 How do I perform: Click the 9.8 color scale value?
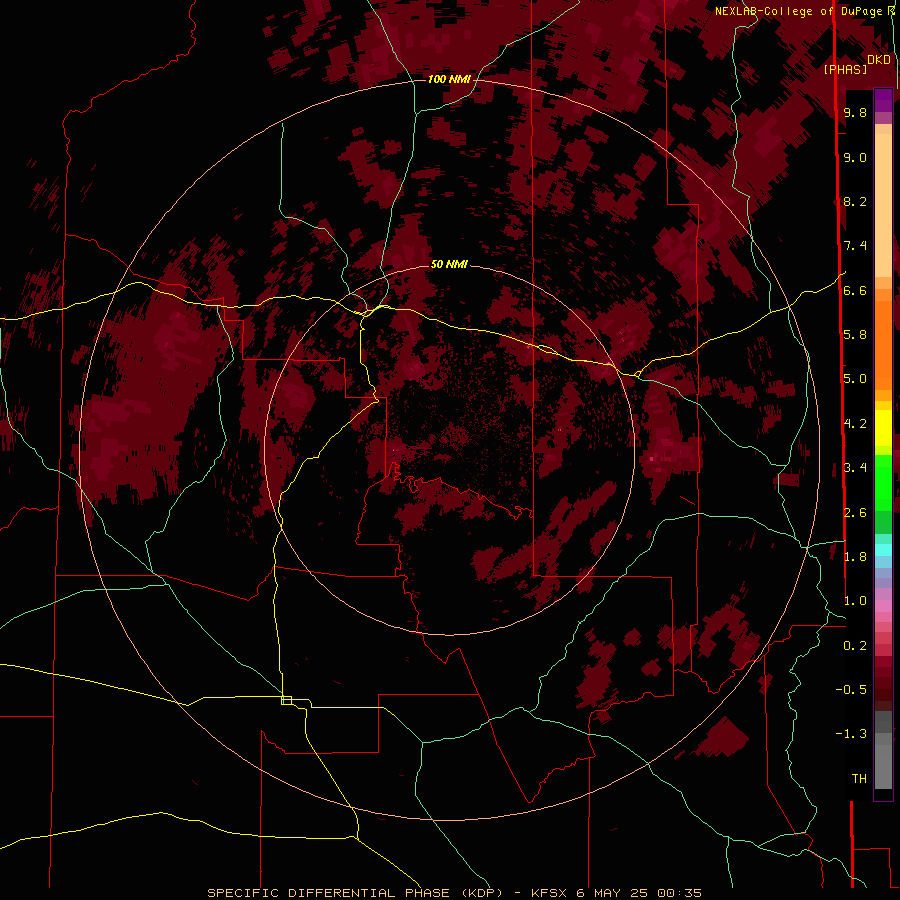(x=855, y=112)
